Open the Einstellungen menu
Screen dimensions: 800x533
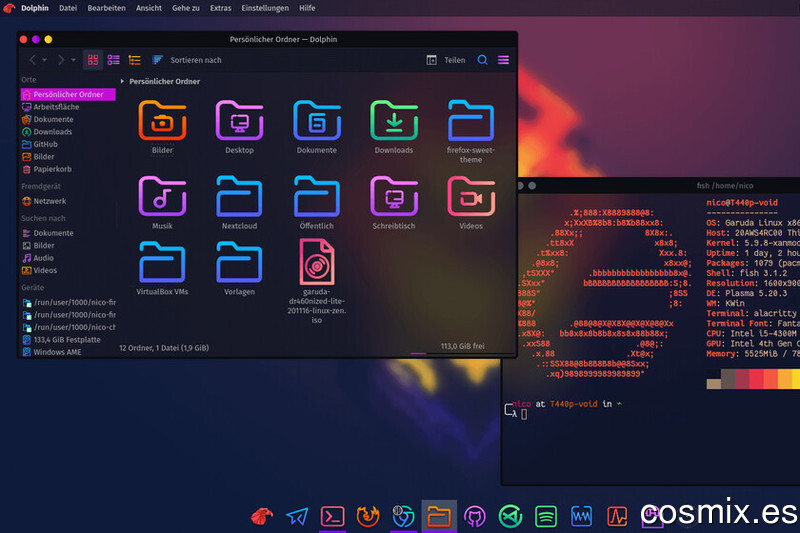(x=265, y=8)
